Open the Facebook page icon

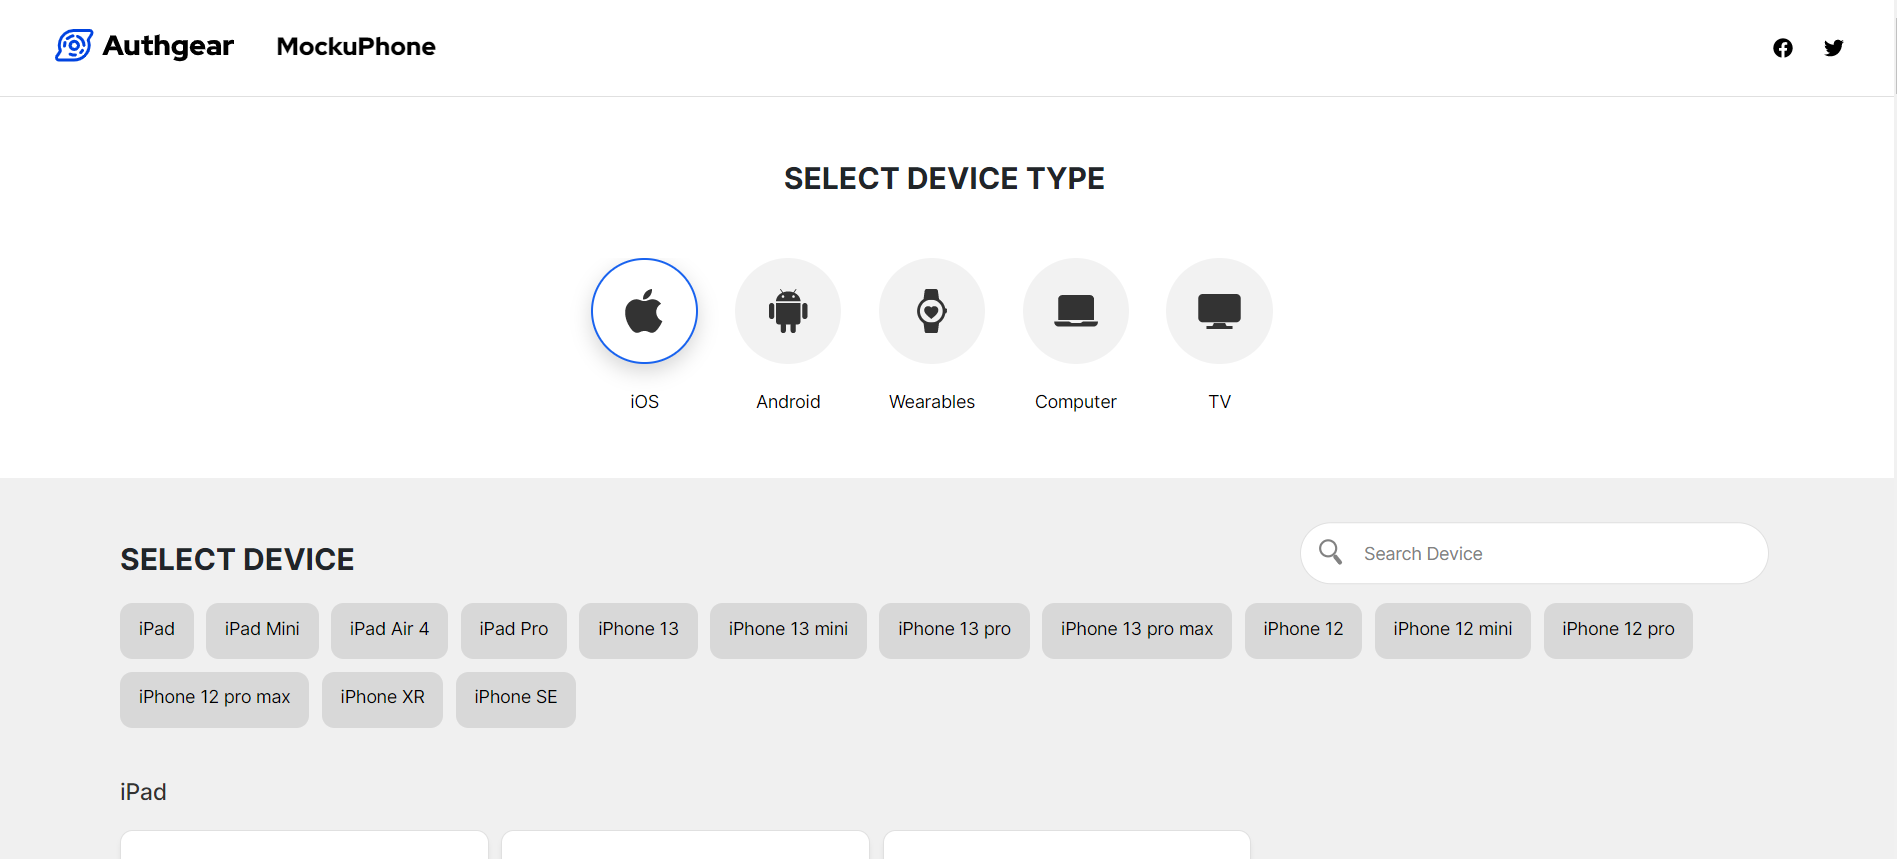click(1782, 48)
